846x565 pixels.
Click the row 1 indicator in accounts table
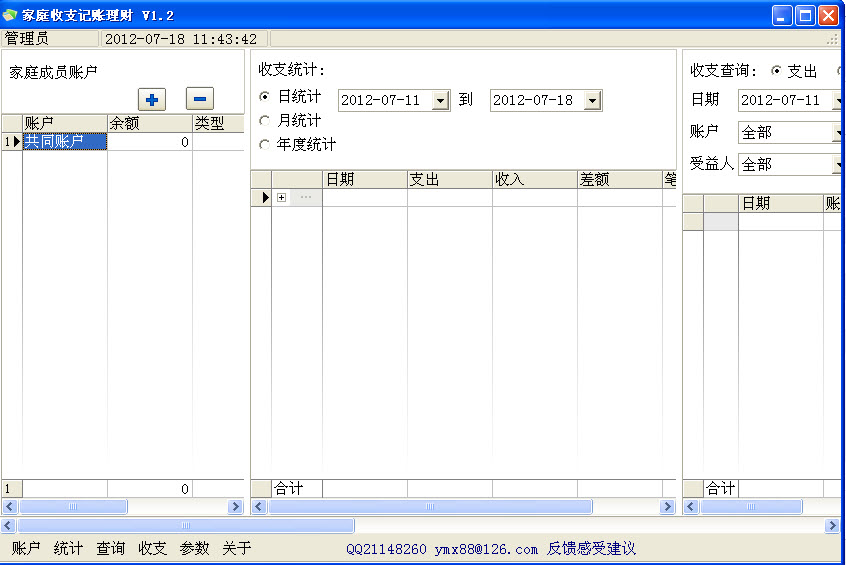[12, 141]
